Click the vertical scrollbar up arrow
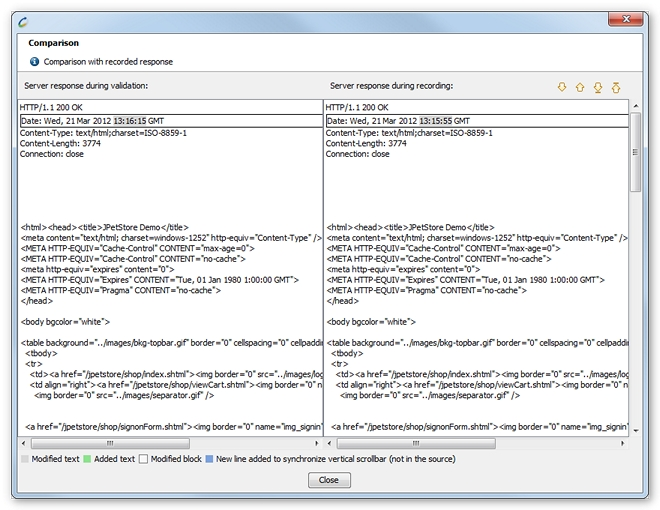 [x=635, y=106]
